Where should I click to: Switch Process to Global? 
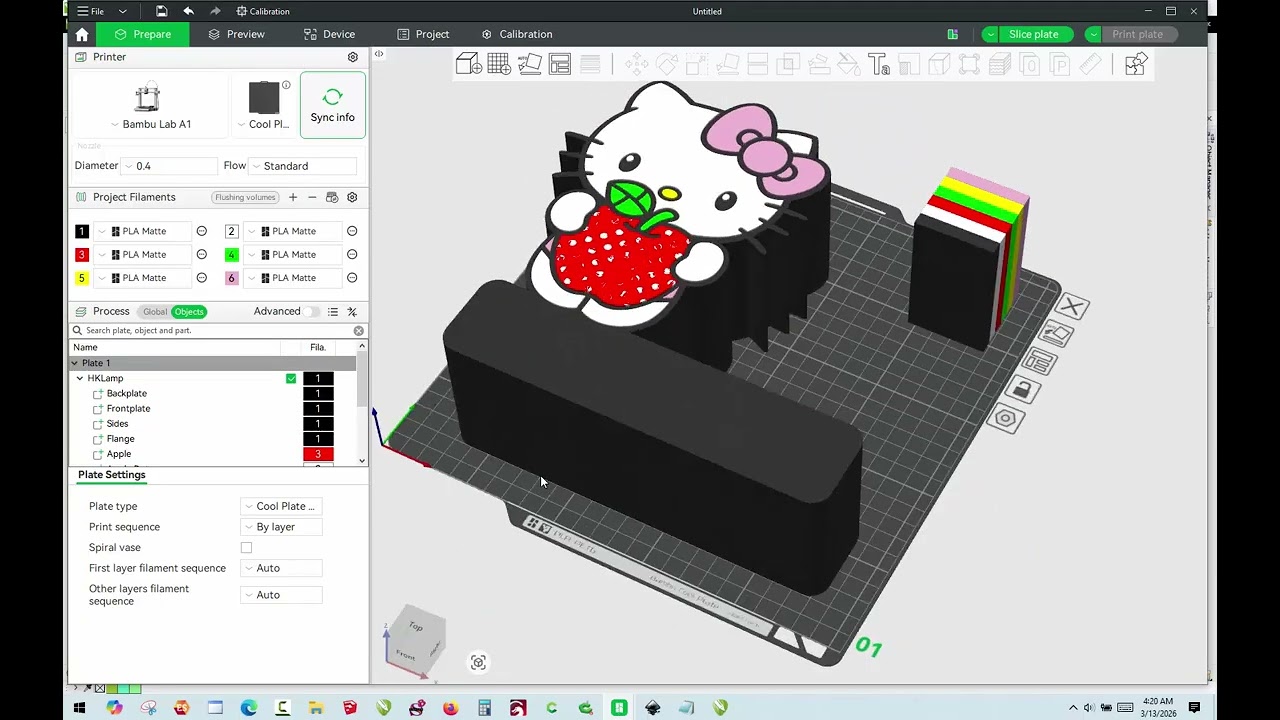[154, 312]
